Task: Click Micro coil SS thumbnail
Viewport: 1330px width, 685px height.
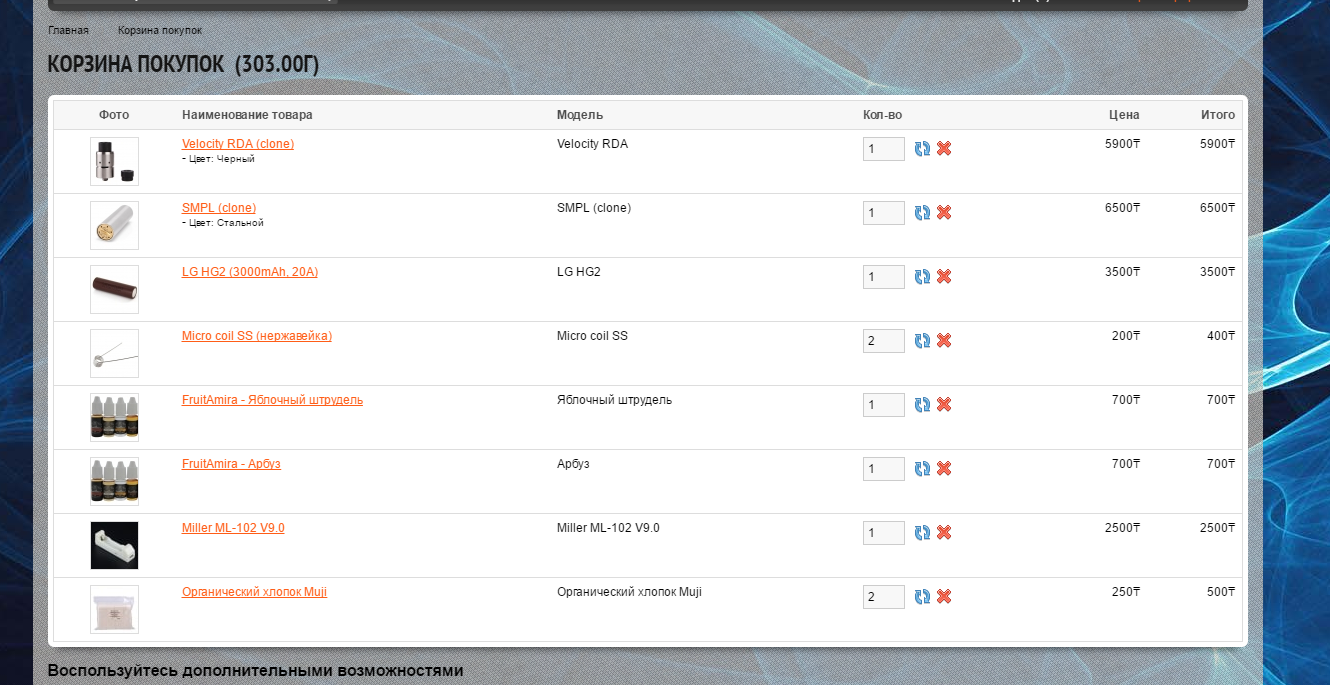Action: pos(114,353)
